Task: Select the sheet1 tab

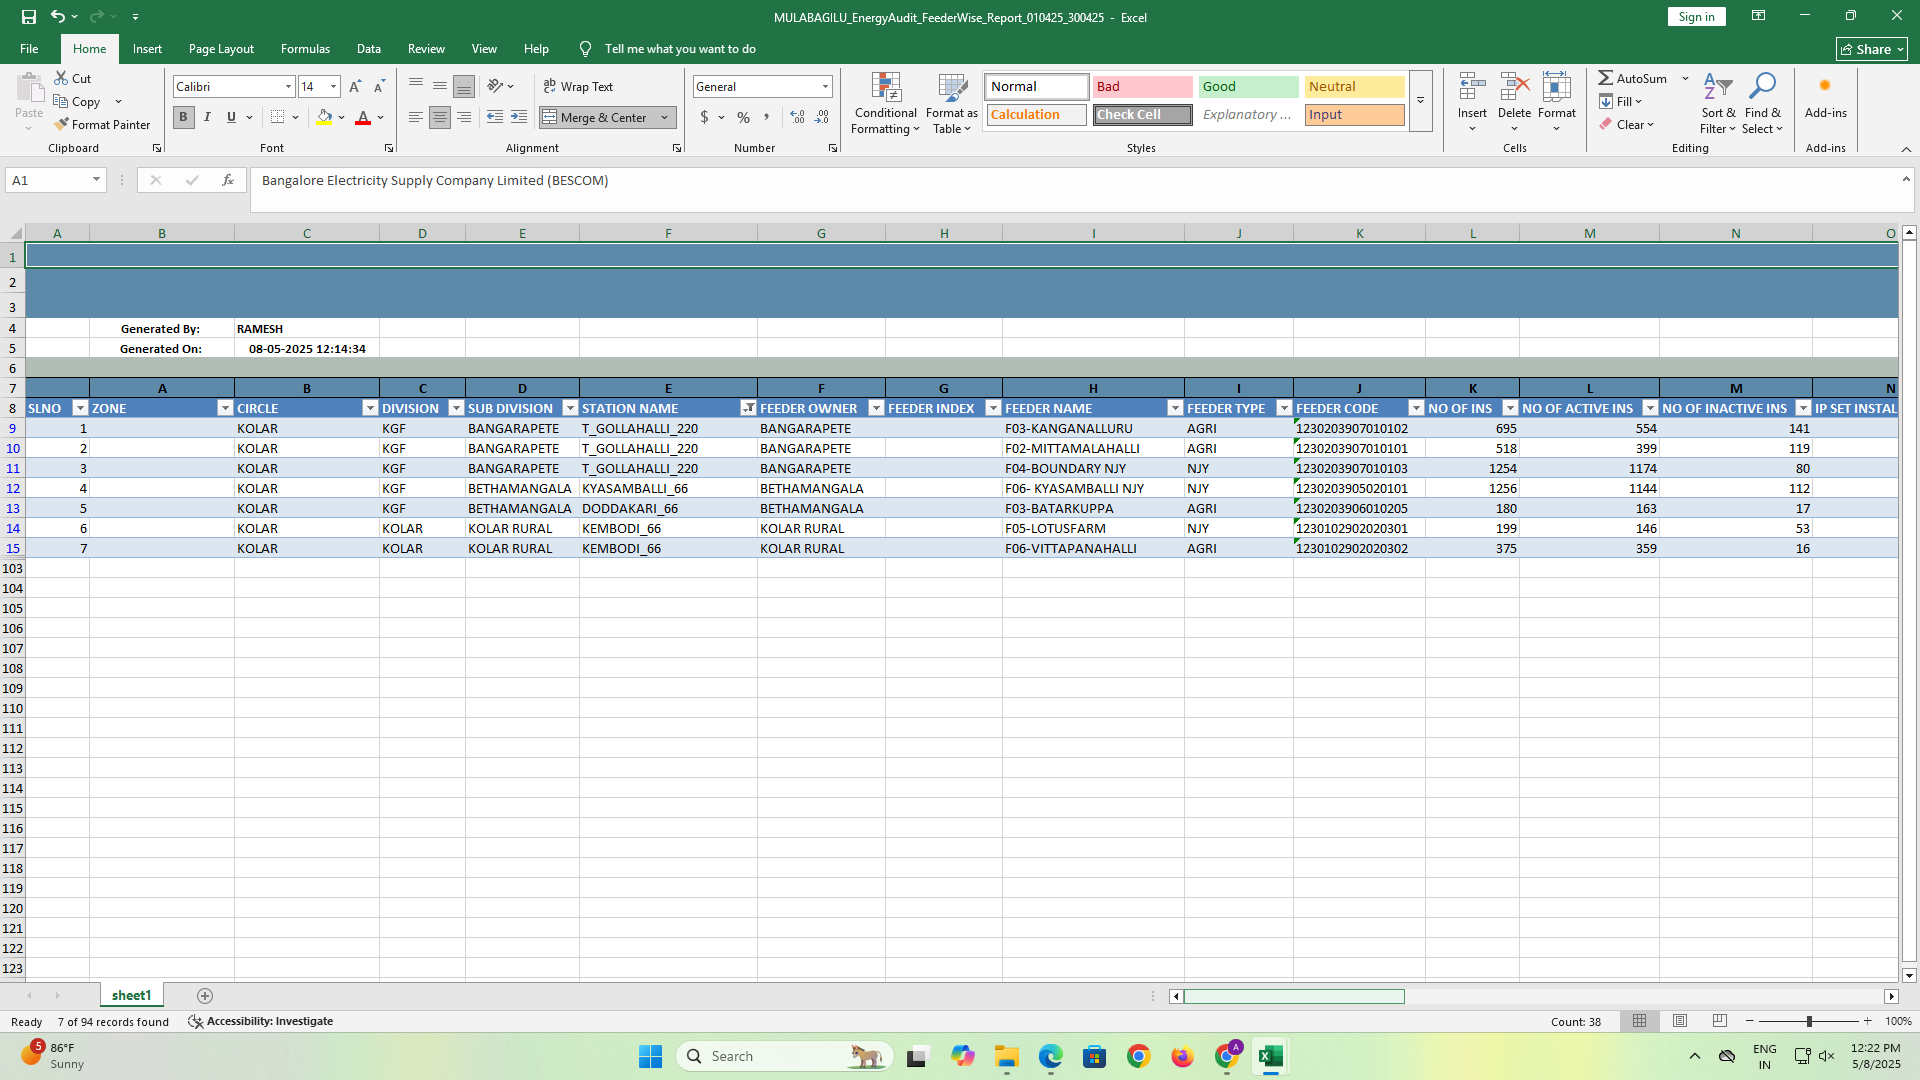Action: coord(131,996)
